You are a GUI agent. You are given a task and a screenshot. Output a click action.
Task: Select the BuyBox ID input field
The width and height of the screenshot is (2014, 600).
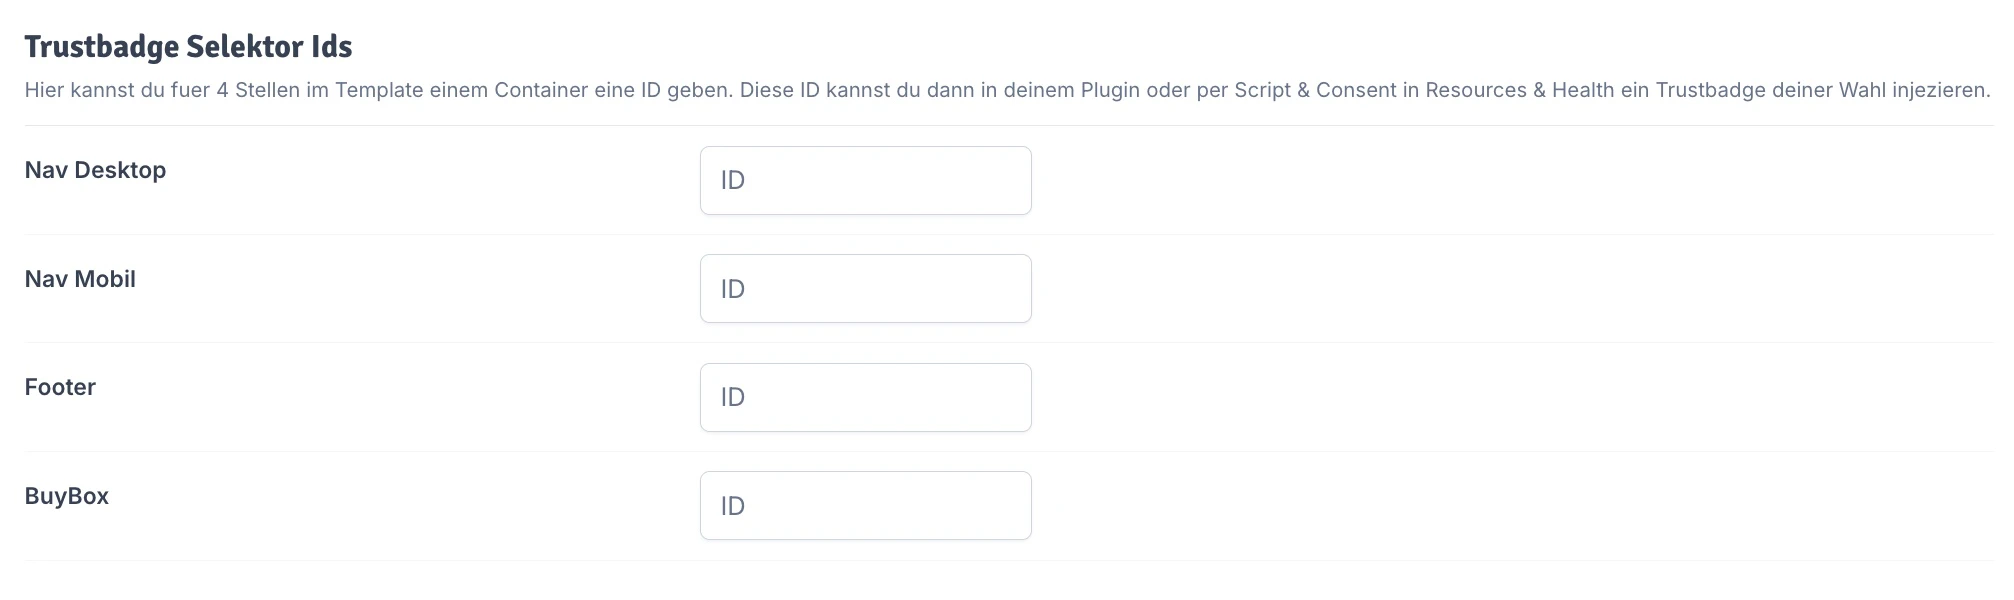point(866,505)
